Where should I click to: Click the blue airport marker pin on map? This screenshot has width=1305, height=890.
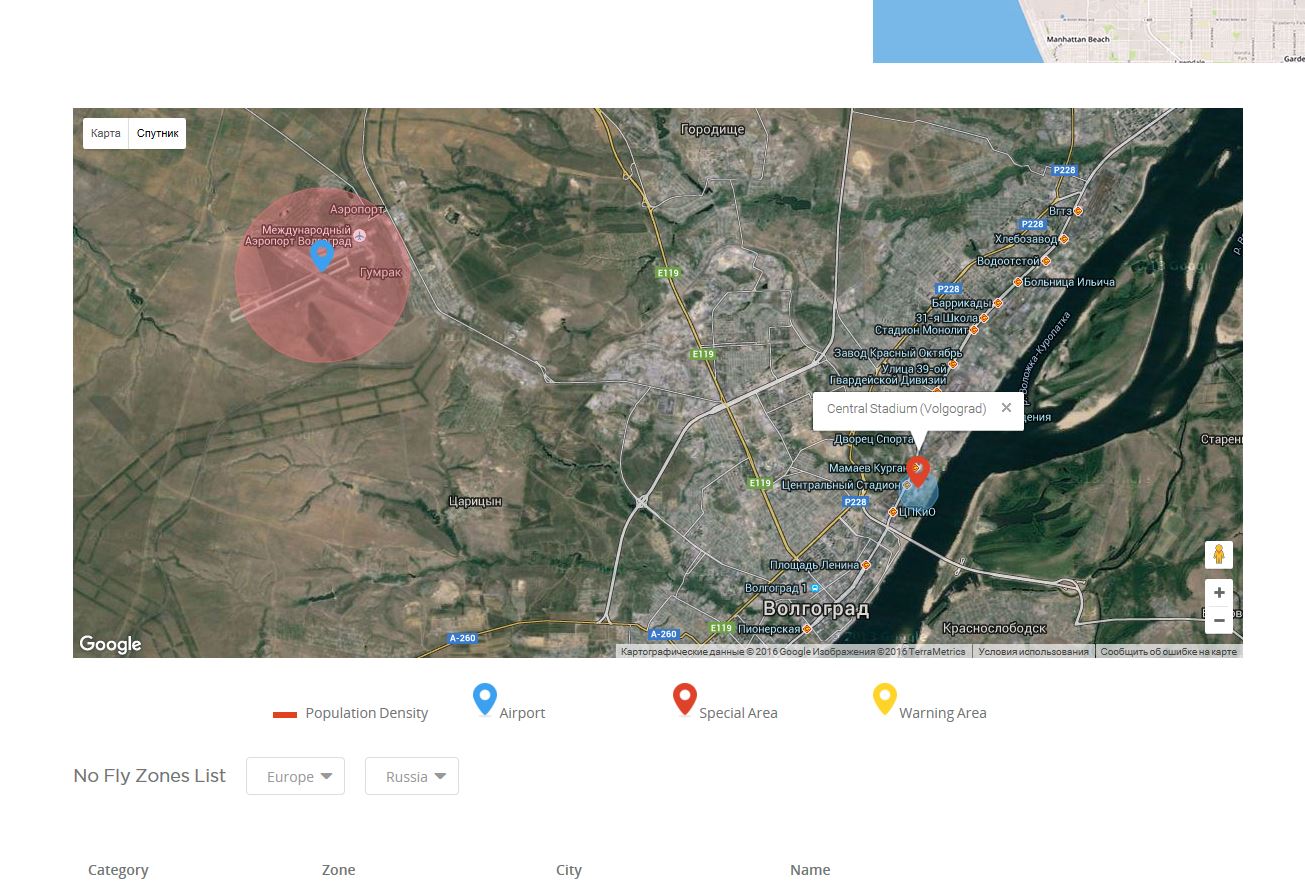click(x=321, y=254)
